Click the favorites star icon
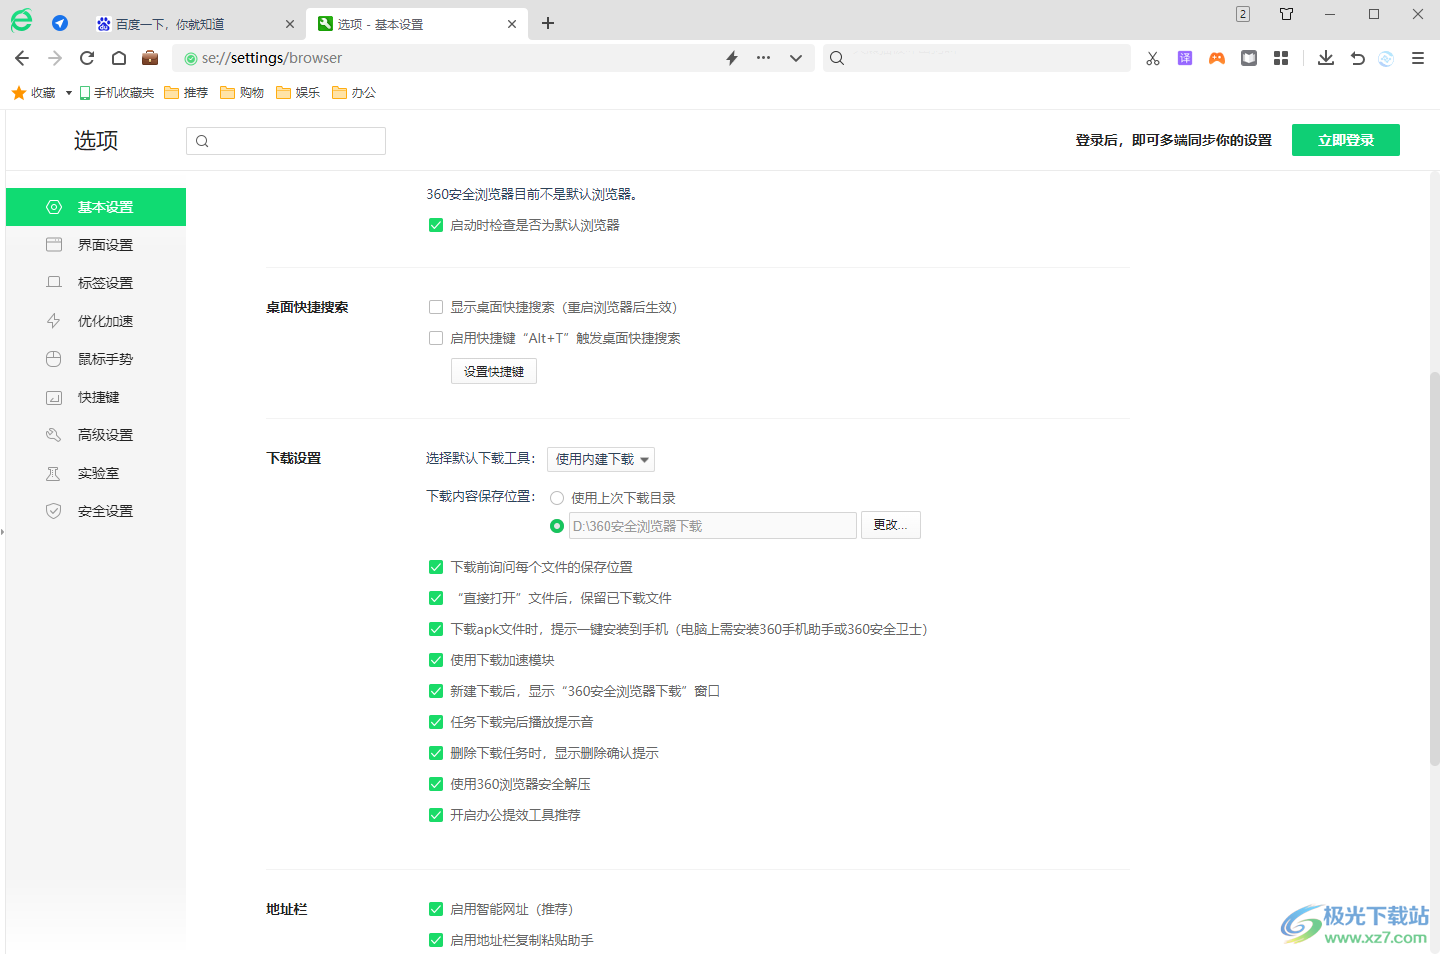Viewport: 1440px width, 954px height. click(x=19, y=93)
